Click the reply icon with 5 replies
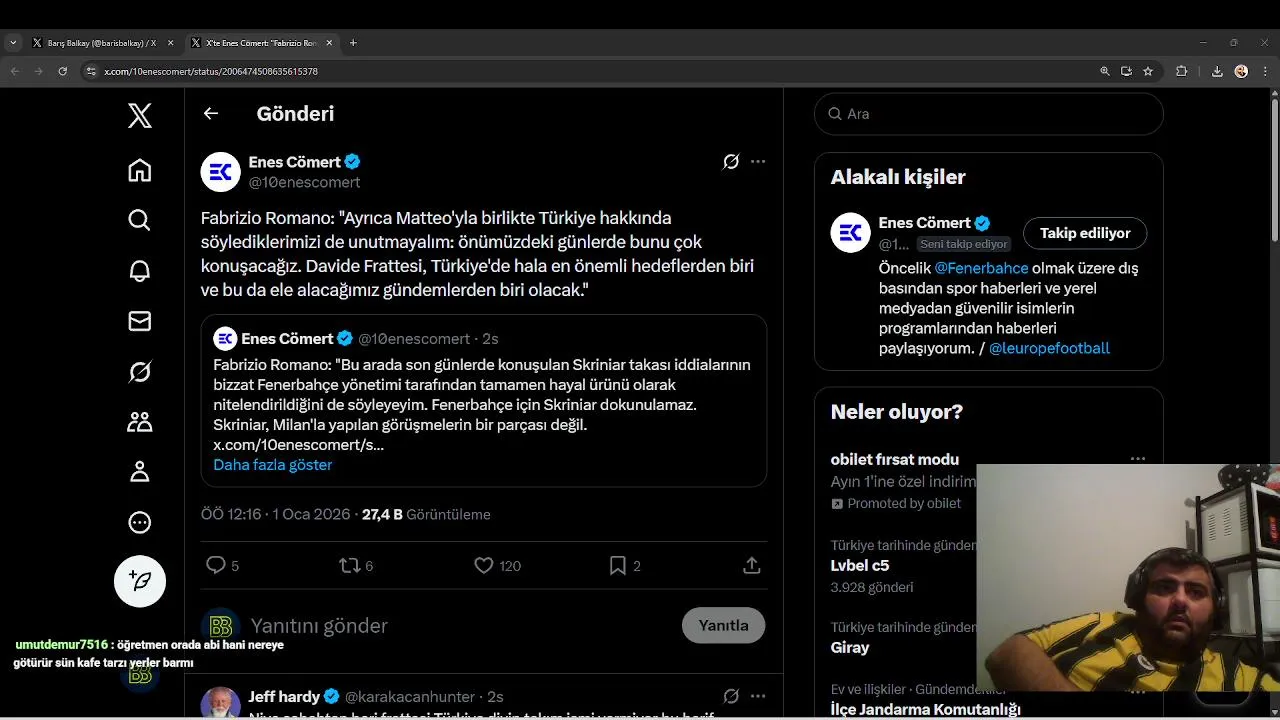This screenshot has width=1280, height=720. (x=216, y=565)
